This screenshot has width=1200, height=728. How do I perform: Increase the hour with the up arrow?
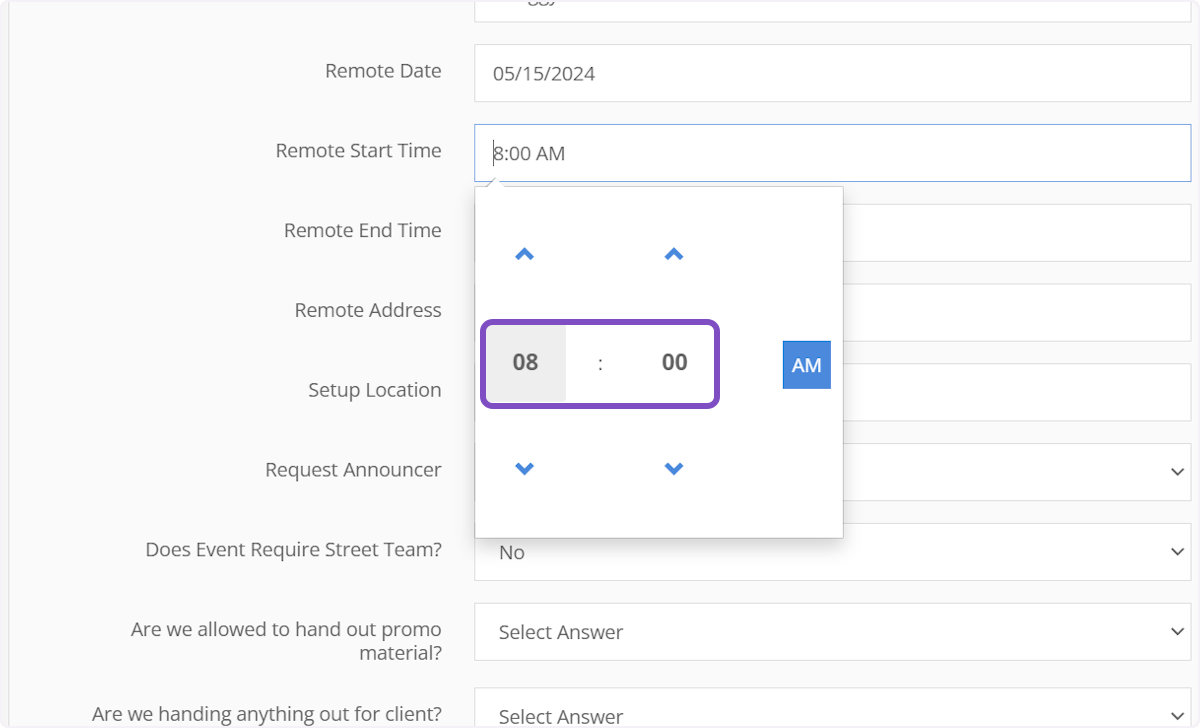pos(524,255)
